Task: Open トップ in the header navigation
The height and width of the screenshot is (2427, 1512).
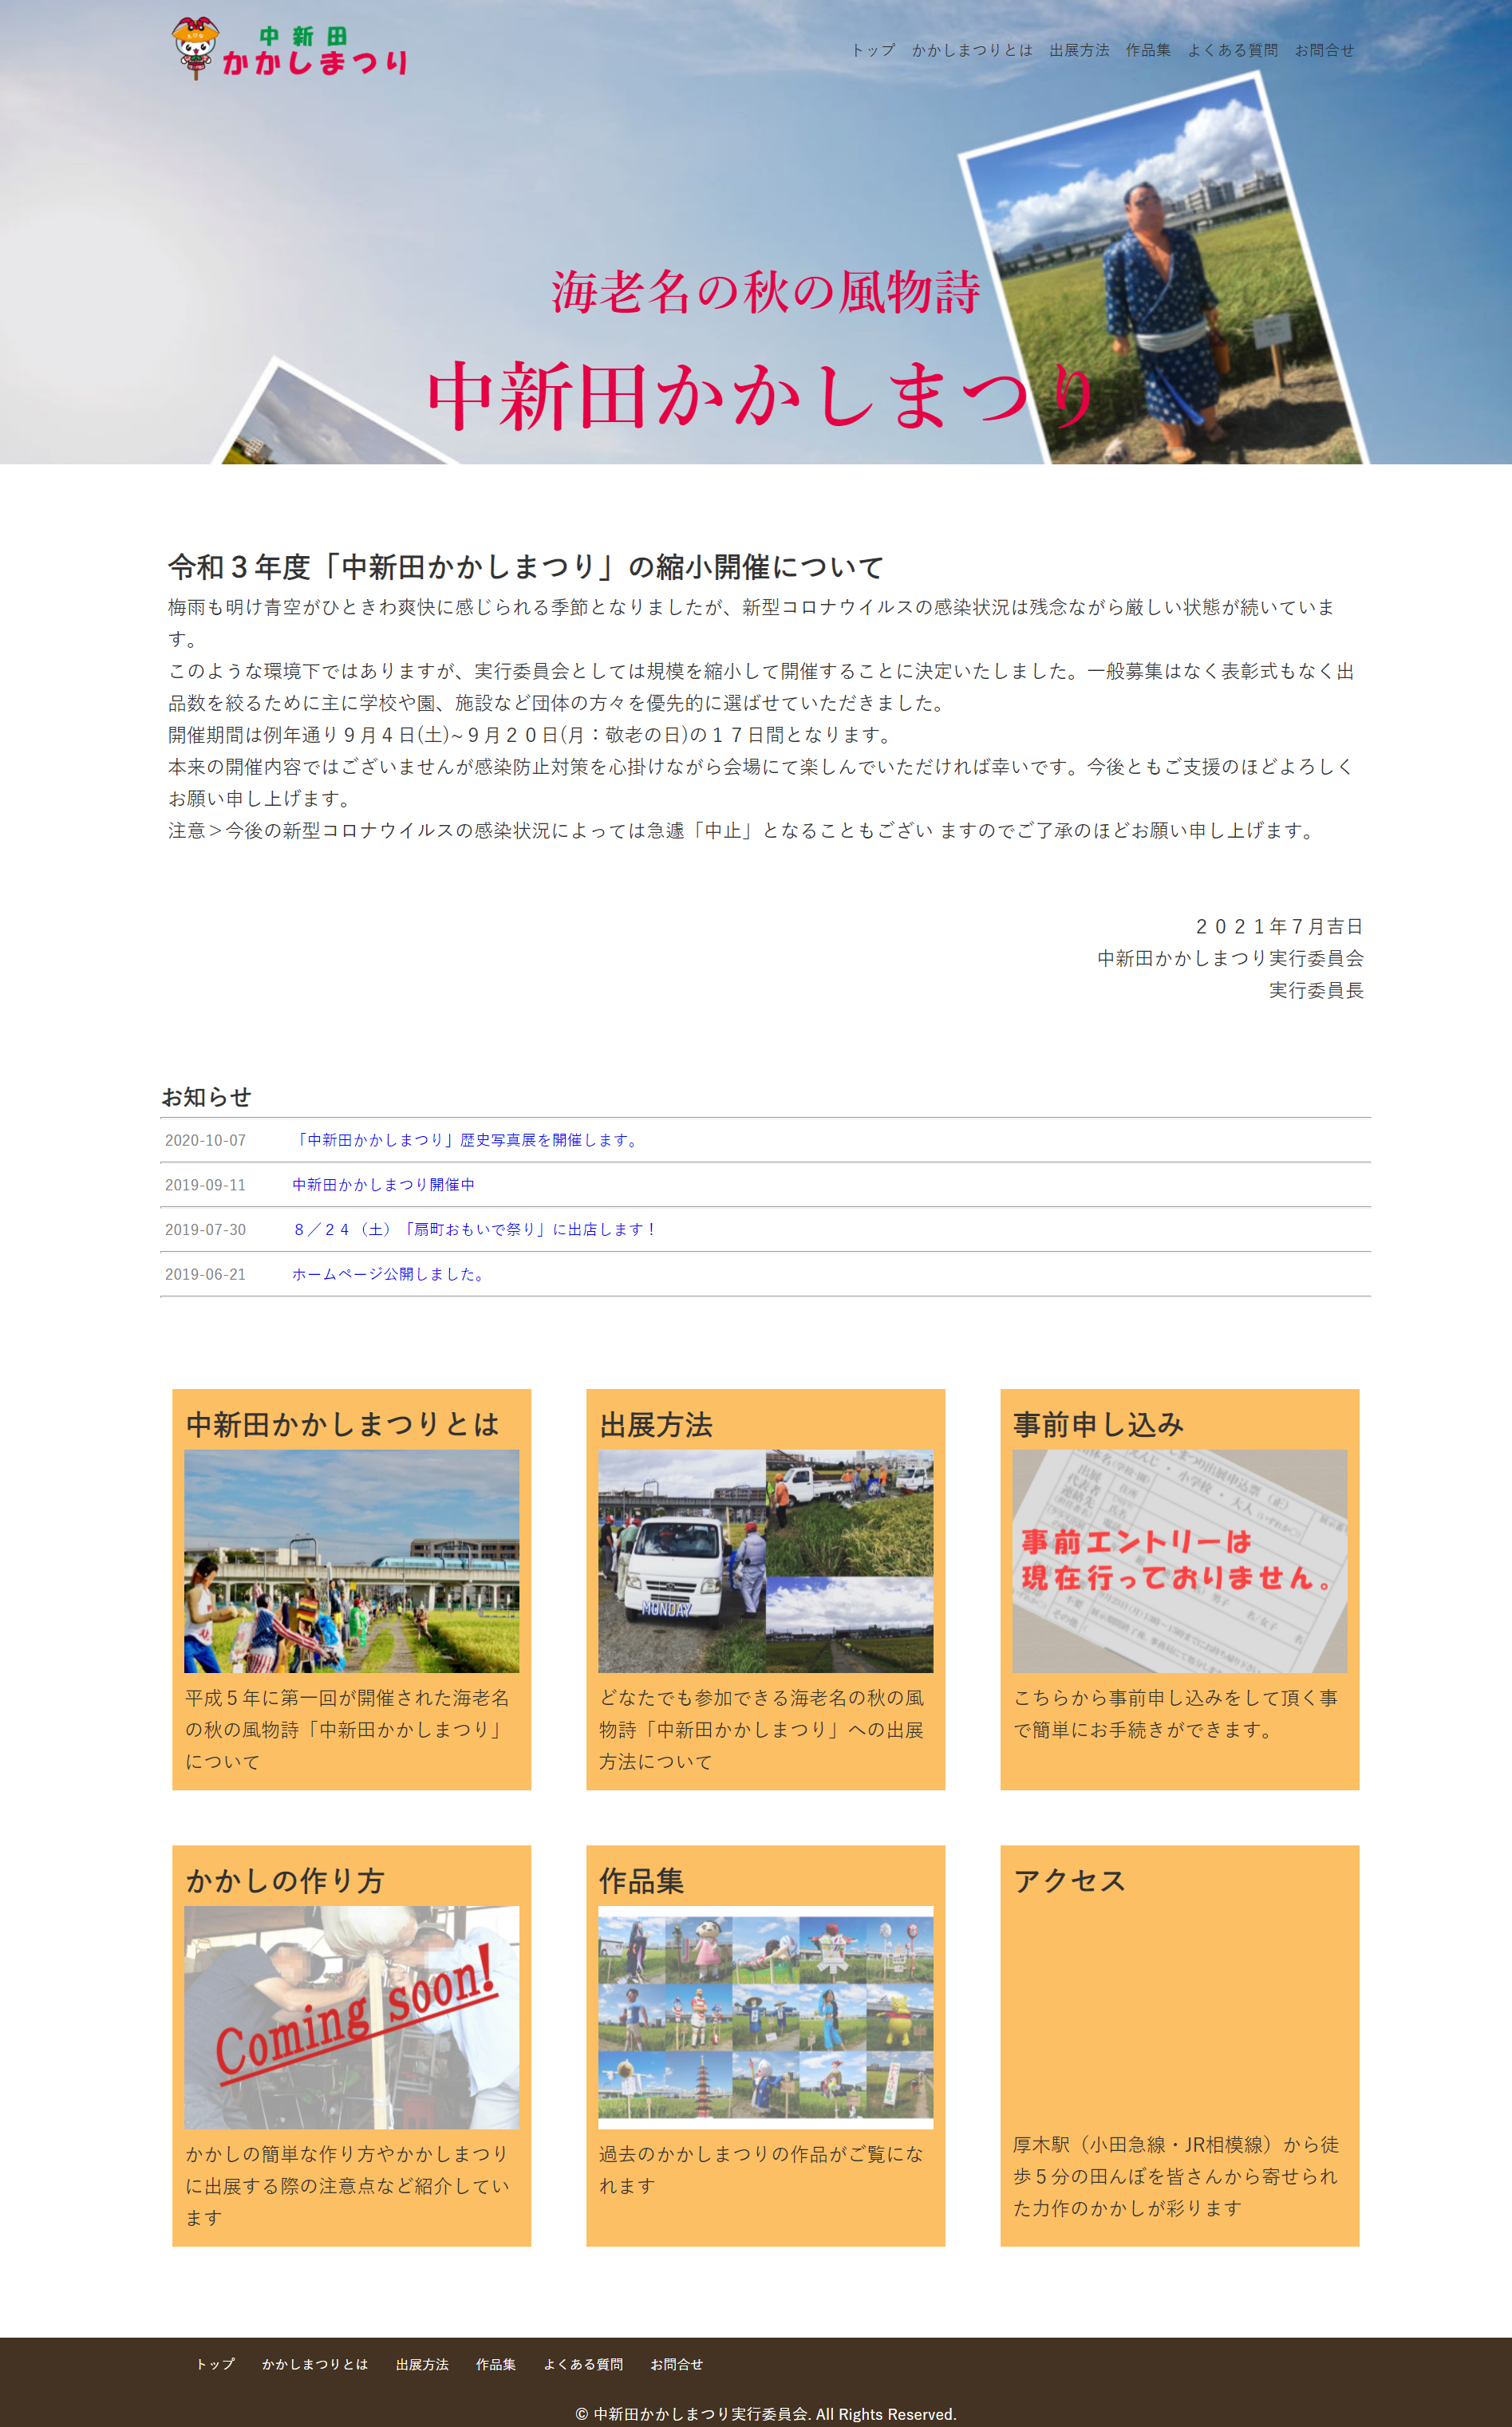Action: [x=872, y=50]
